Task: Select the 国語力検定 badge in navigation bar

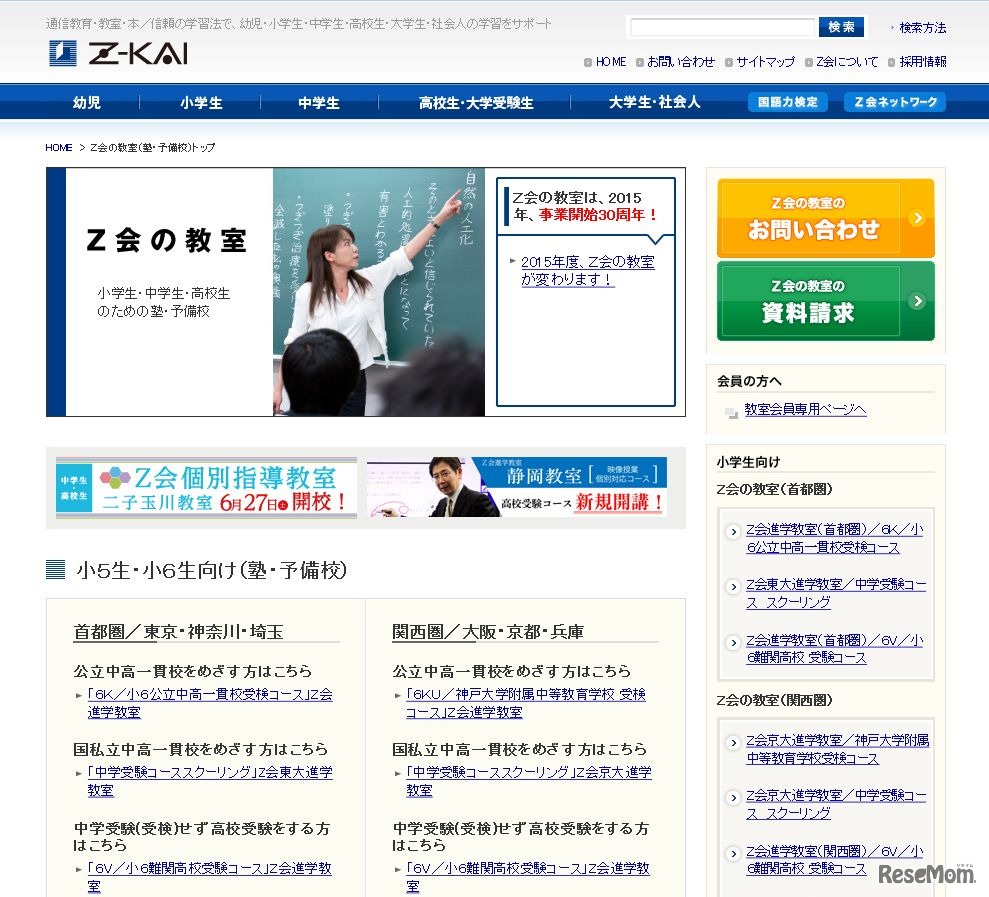Action: coord(788,101)
